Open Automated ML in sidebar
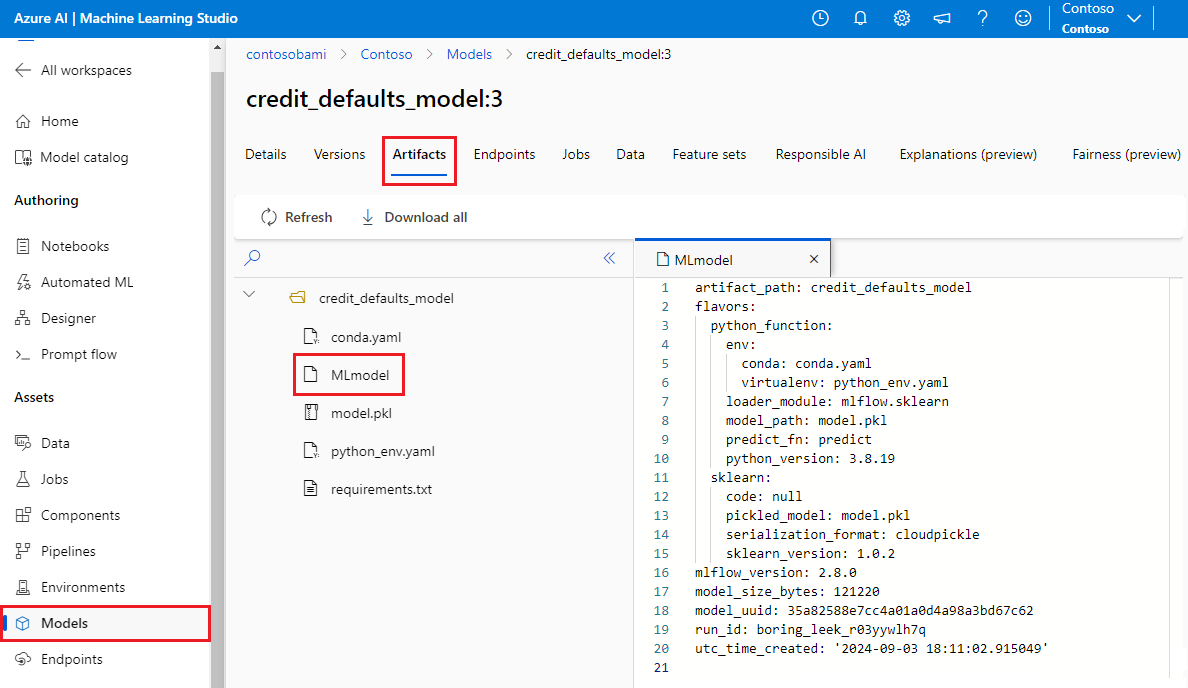 (x=87, y=283)
